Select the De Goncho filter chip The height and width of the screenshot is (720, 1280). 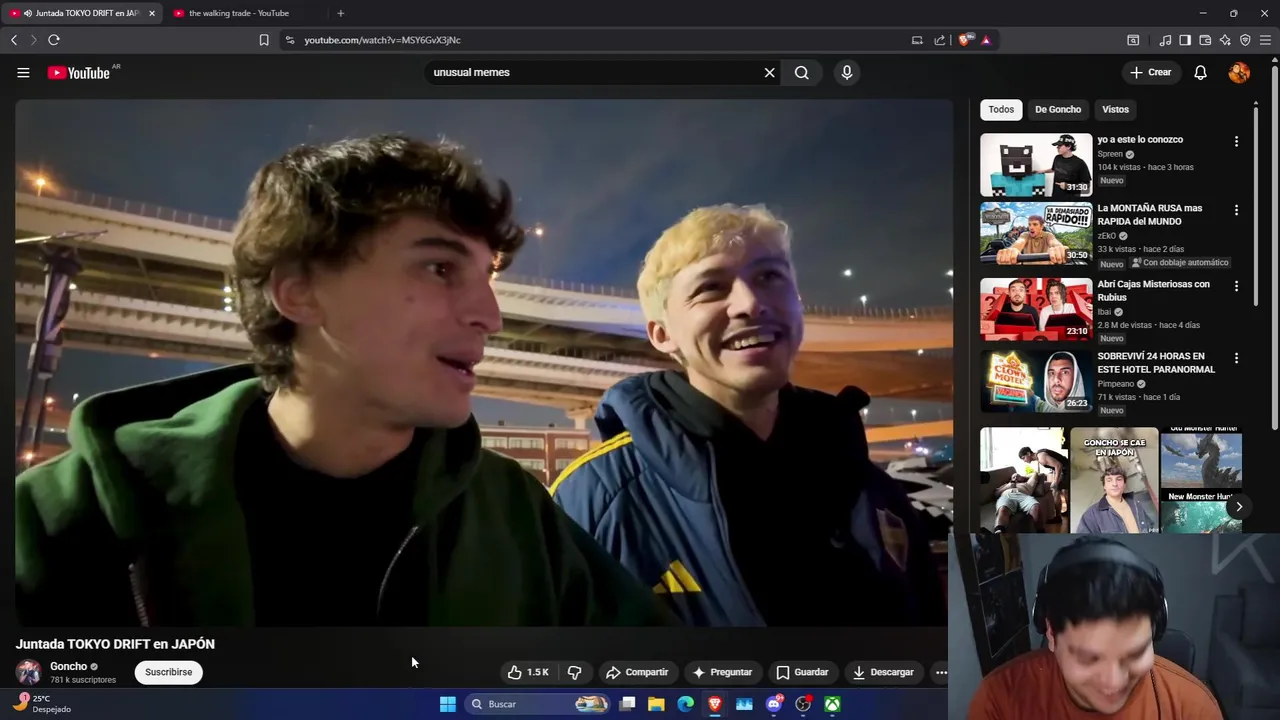[1058, 109]
